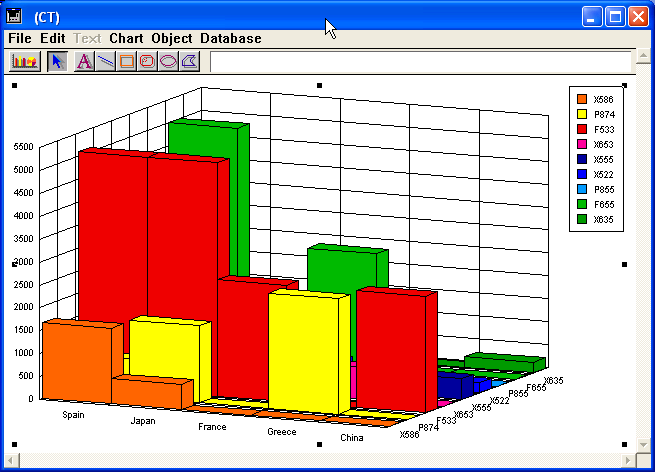Viewport: 655px width, 472px height.
Task: Select the polygon drawing tool
Action: pos(189,61)
